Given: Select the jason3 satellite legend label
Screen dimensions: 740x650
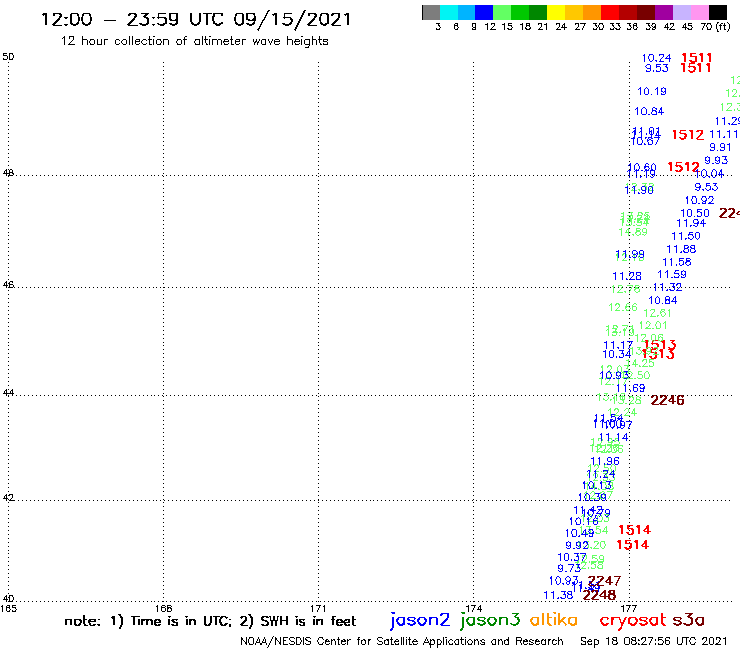Looking at the screenshot, I should [490, 620].
